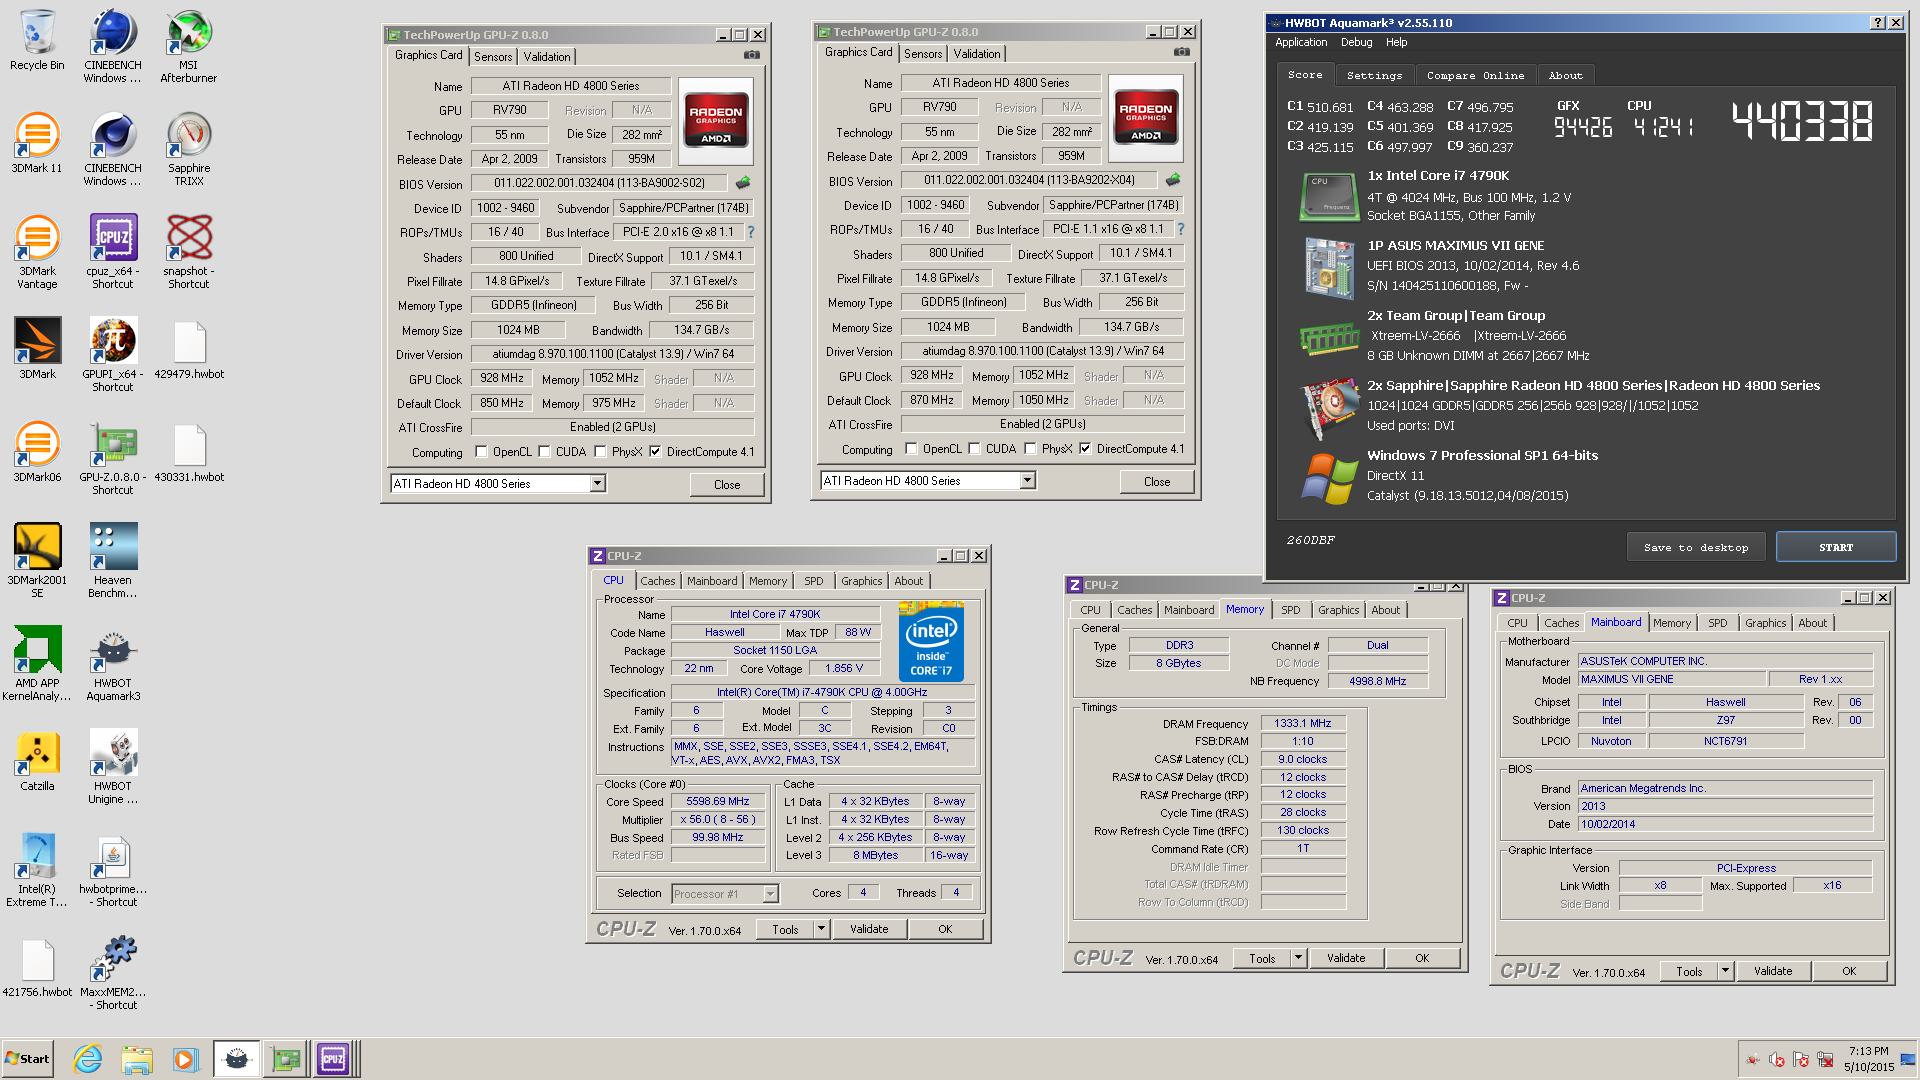This screenshot has width=1920, height=1080.
Task: Open 3DMark 11 desktop shortcut
Action: coord(37,143)
